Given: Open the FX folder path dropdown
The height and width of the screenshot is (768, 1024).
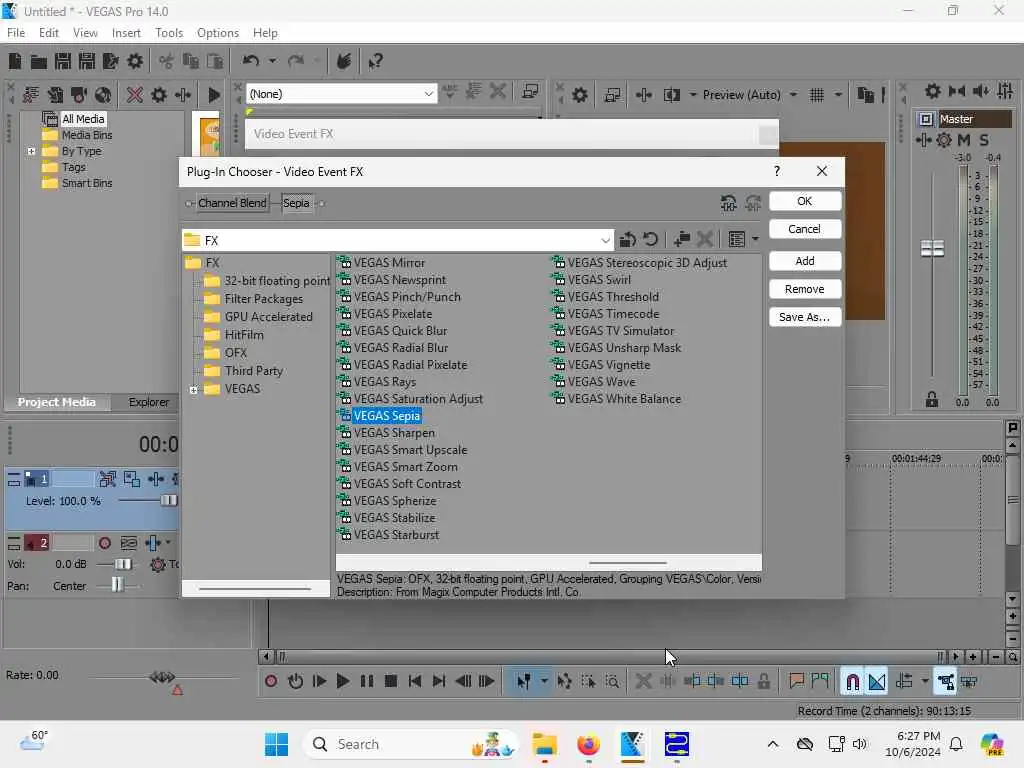Looking at the screenshot, I should (x=605, y=240).
